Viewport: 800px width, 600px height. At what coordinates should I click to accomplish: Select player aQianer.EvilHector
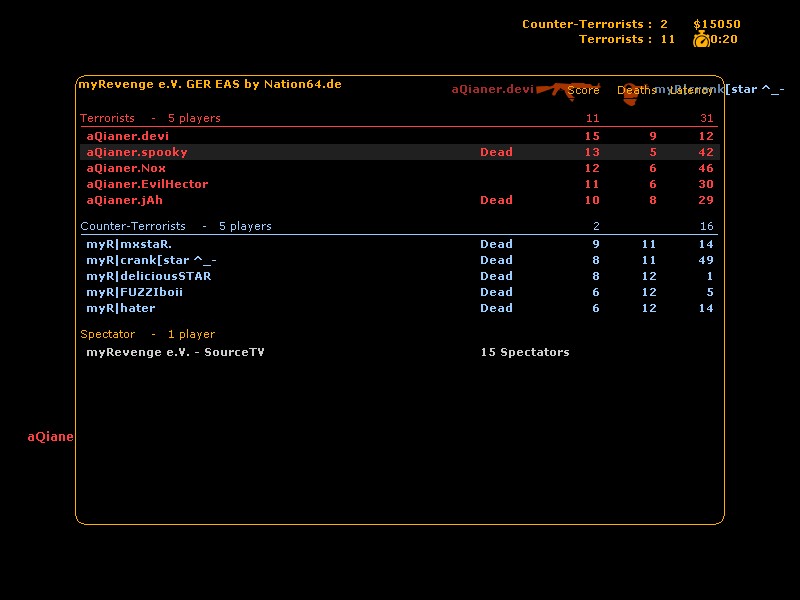point(147,184)
